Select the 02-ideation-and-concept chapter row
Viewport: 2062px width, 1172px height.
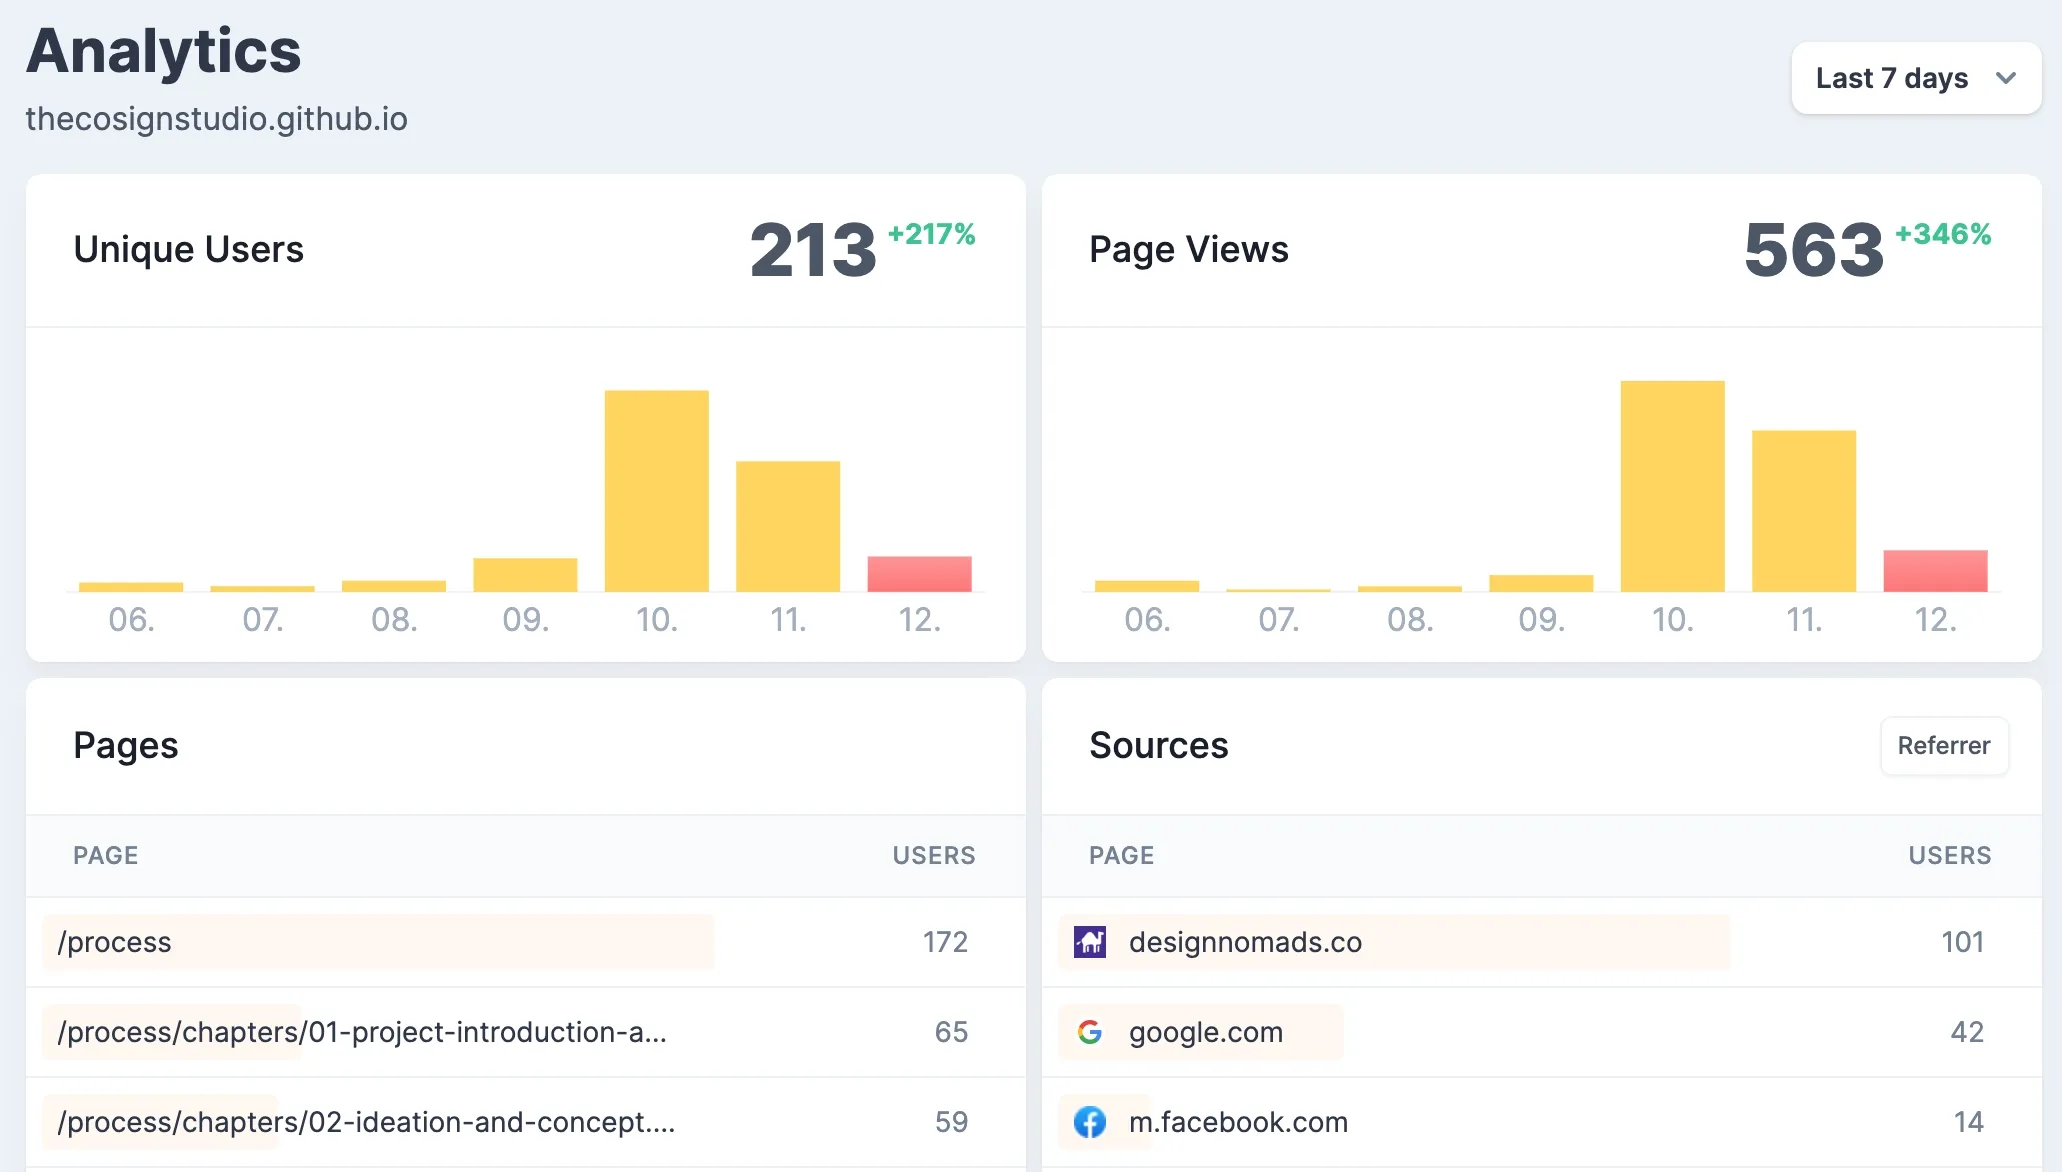366,1122
